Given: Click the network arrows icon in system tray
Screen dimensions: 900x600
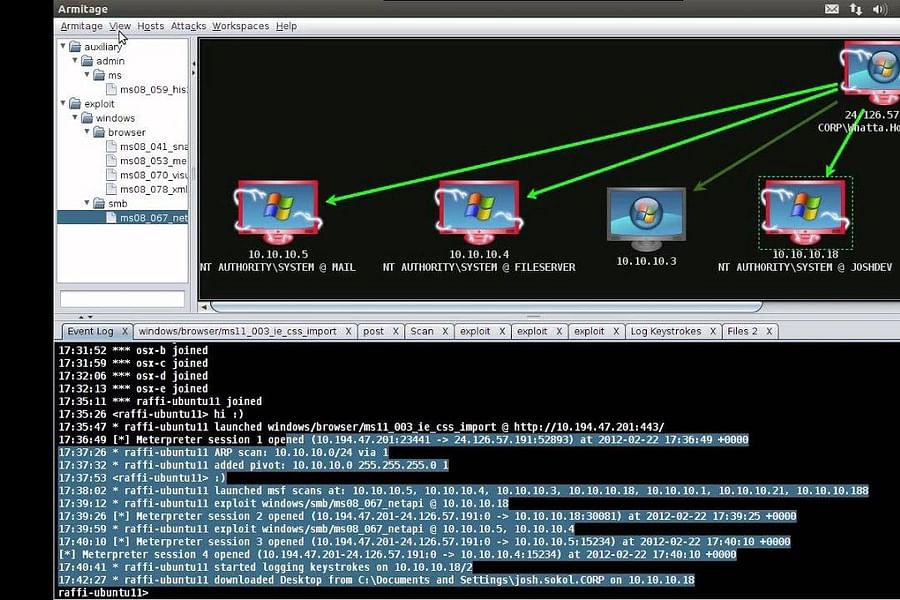Looking at the screenshot, I should 856,8.
